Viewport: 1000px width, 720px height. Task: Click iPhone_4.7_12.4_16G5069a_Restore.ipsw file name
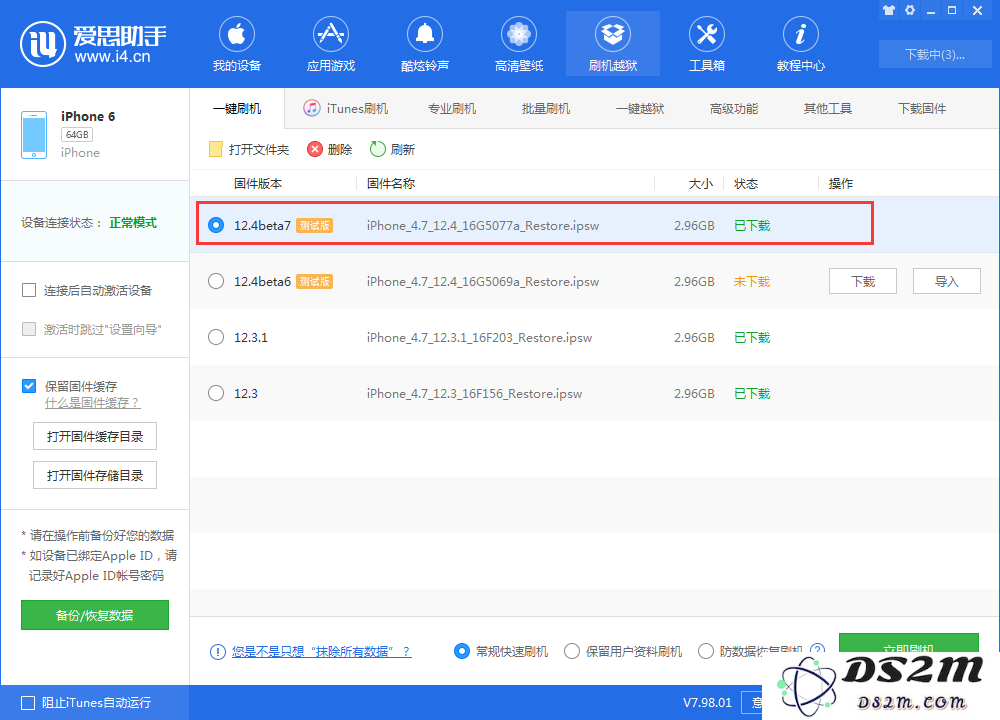point(483,281)
